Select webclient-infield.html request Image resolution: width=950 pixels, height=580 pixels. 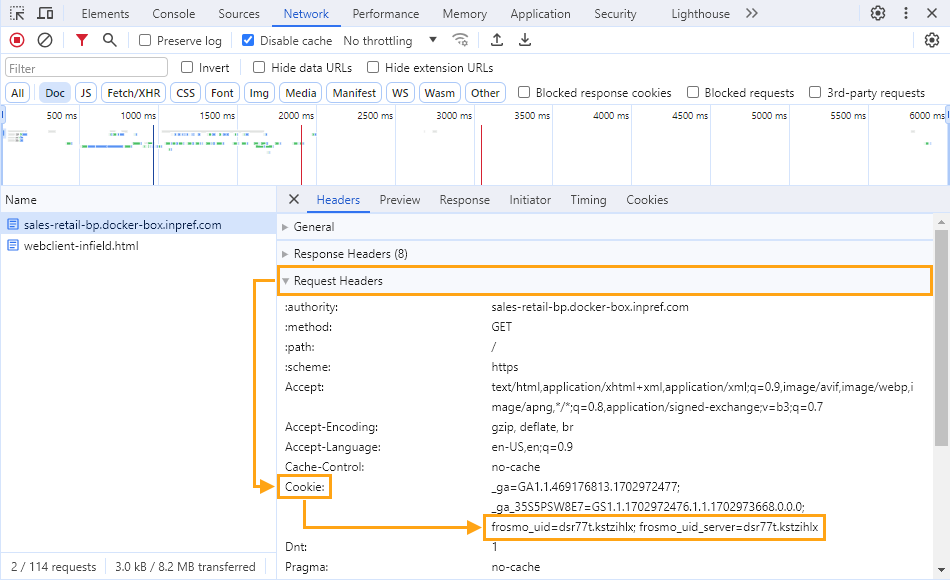tap(80, 246)
